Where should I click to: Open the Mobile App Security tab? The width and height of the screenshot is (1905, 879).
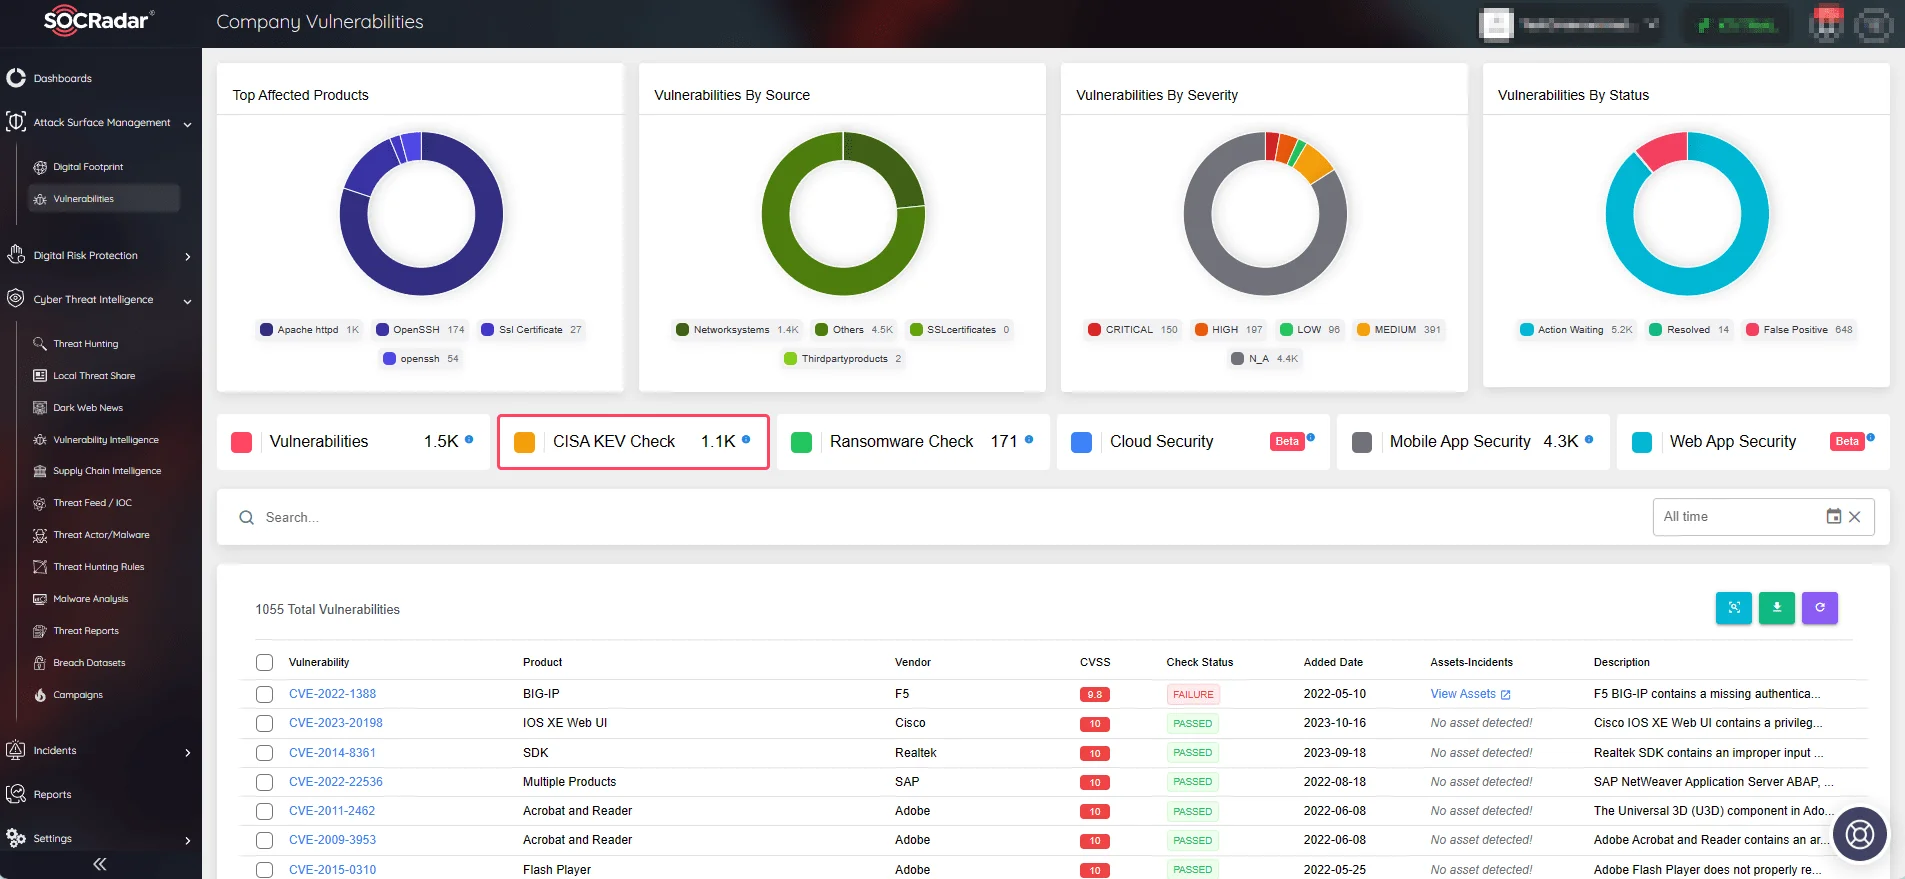click(1473, 442)
